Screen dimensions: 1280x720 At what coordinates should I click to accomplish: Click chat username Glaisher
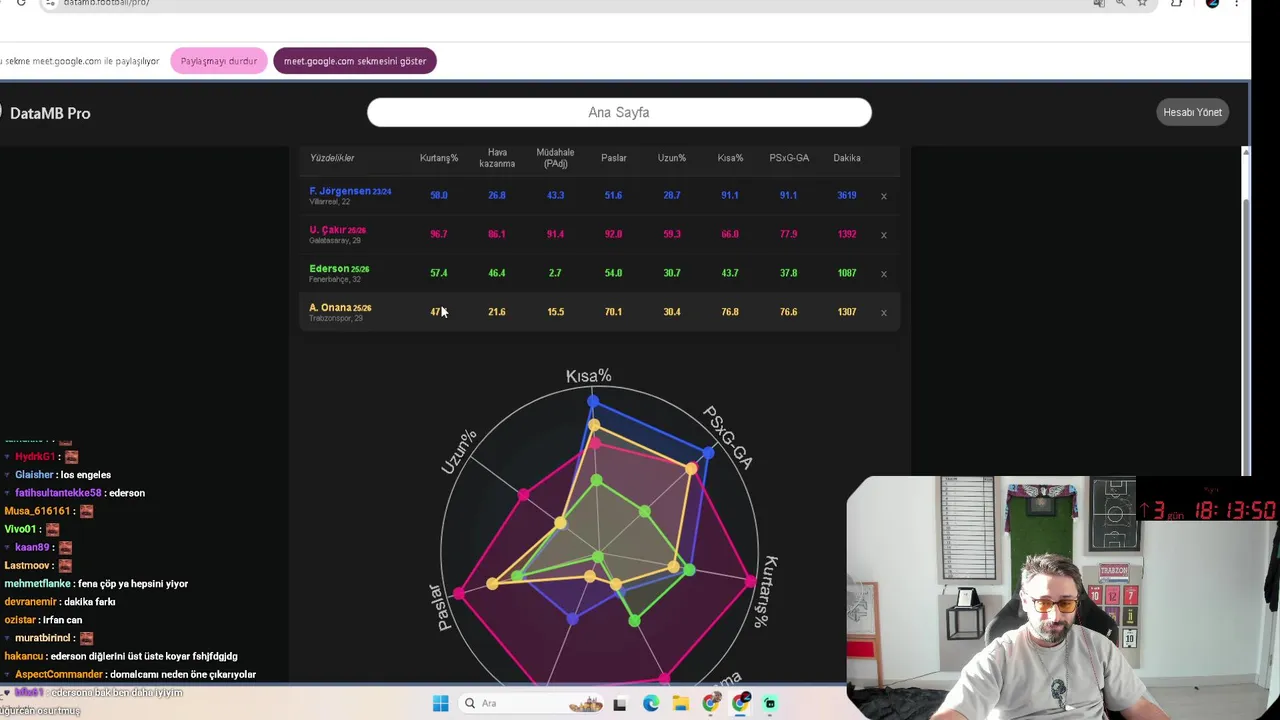pos(34,475)
